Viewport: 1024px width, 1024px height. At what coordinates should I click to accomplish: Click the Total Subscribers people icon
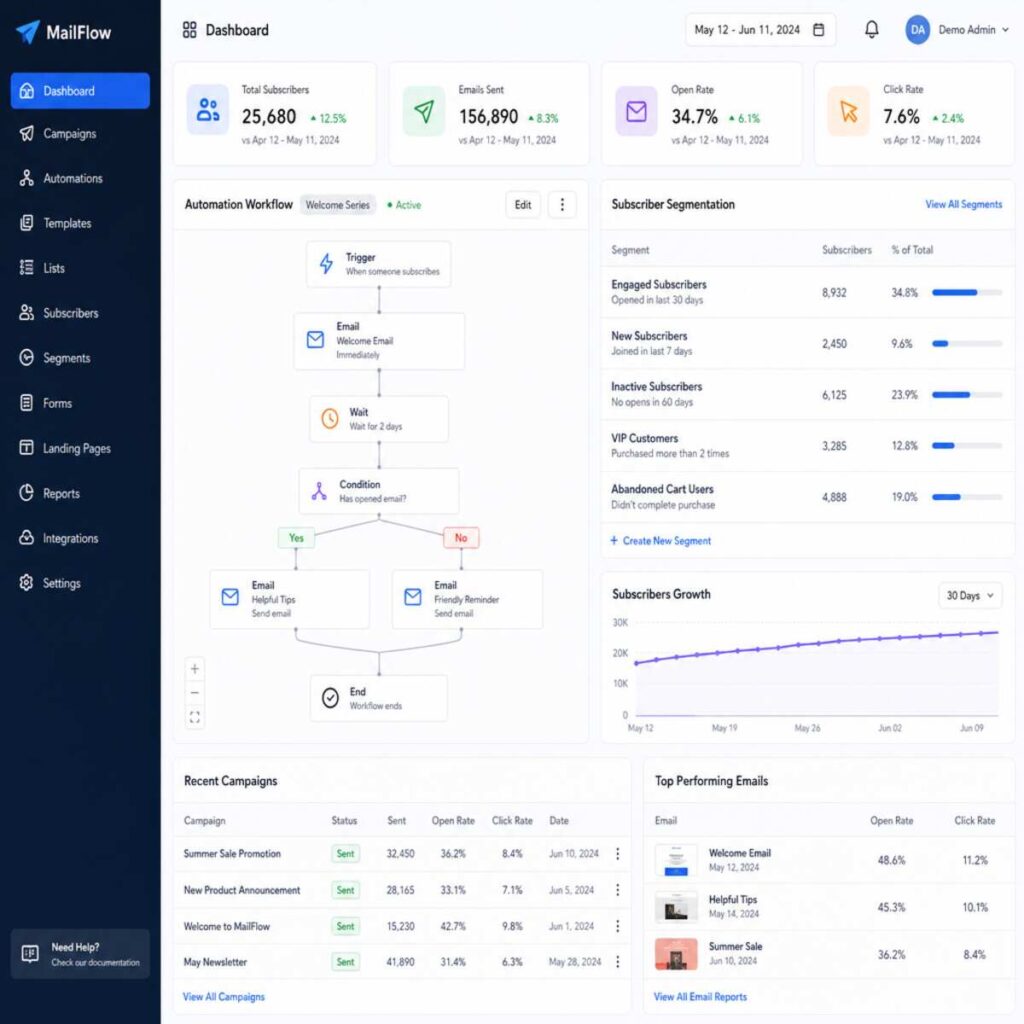[x=208, y=110]
